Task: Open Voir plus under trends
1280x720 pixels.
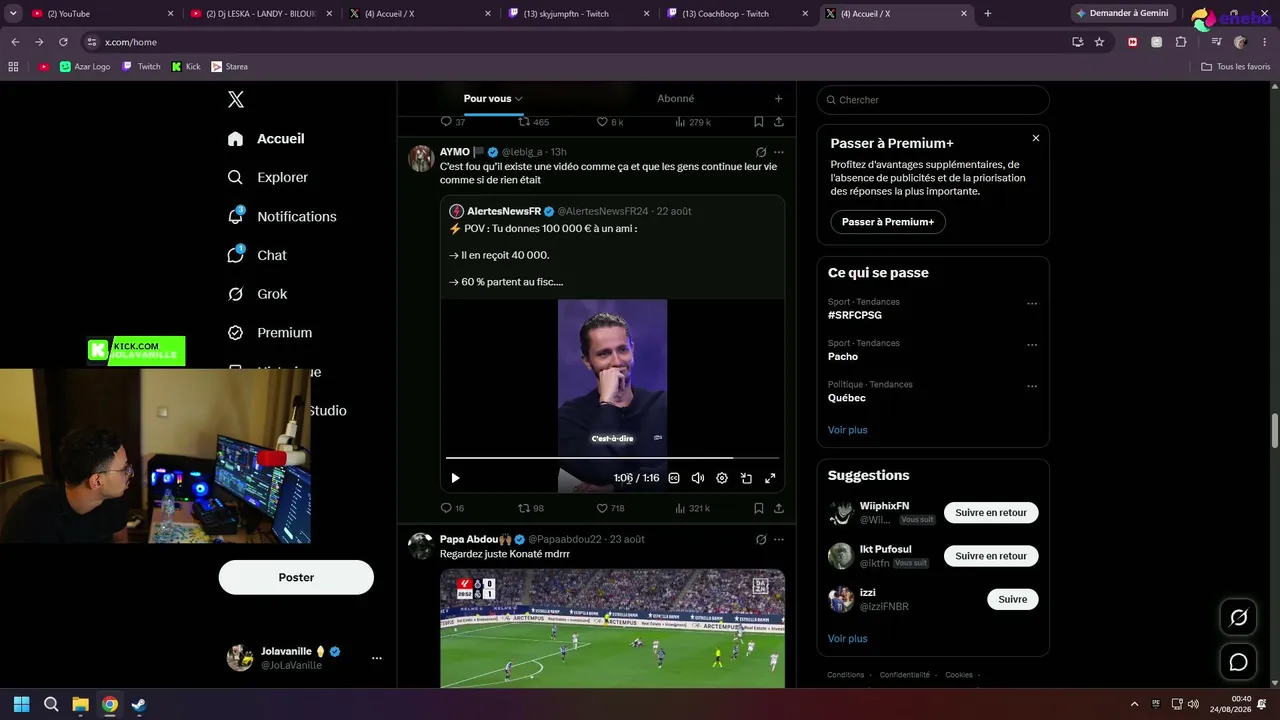Action: click(x=848, y=430)
